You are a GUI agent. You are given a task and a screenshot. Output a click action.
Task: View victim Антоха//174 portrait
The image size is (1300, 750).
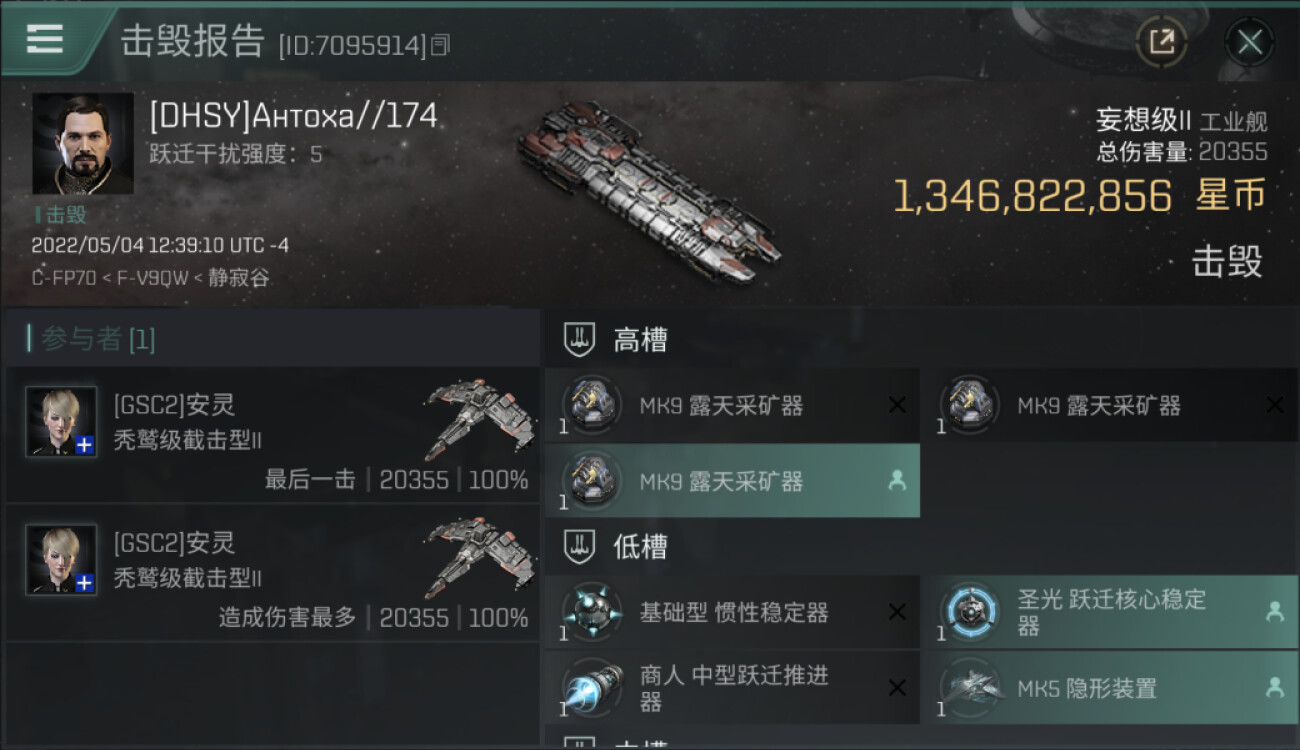pos(83,143)
